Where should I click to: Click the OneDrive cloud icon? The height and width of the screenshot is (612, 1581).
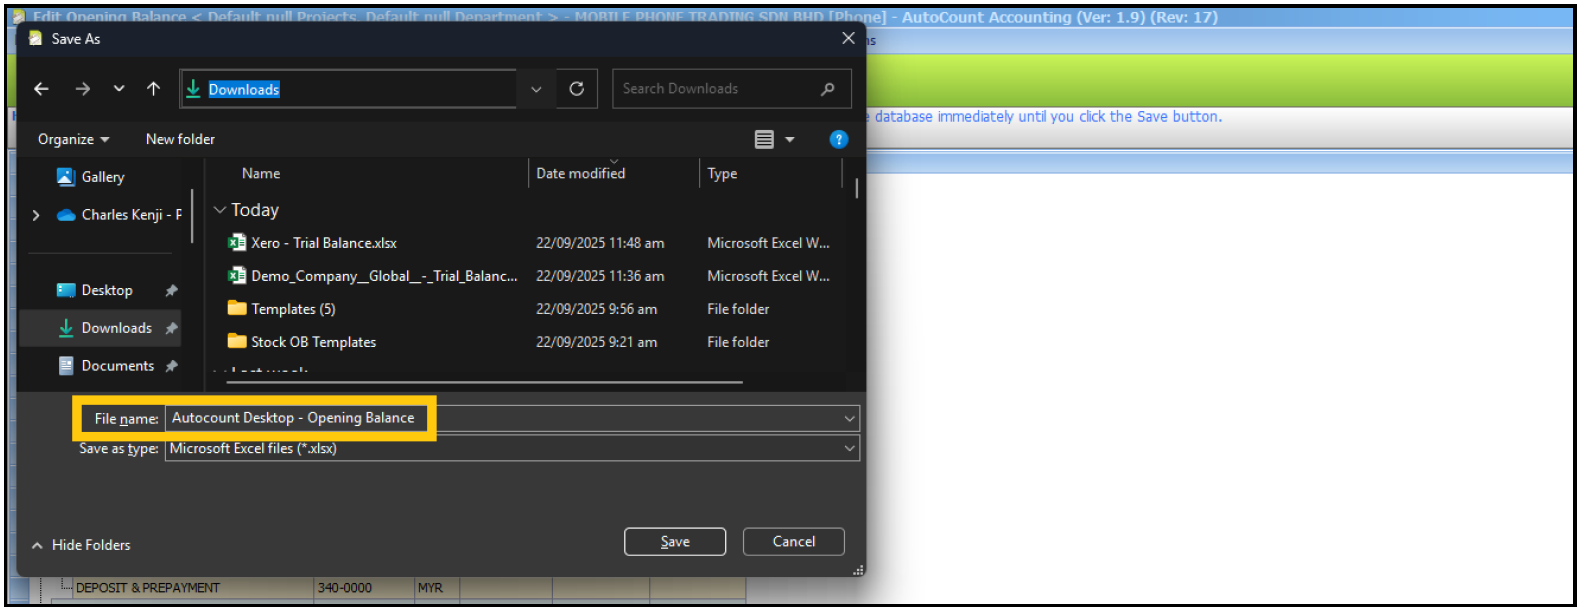click(66, 215)
